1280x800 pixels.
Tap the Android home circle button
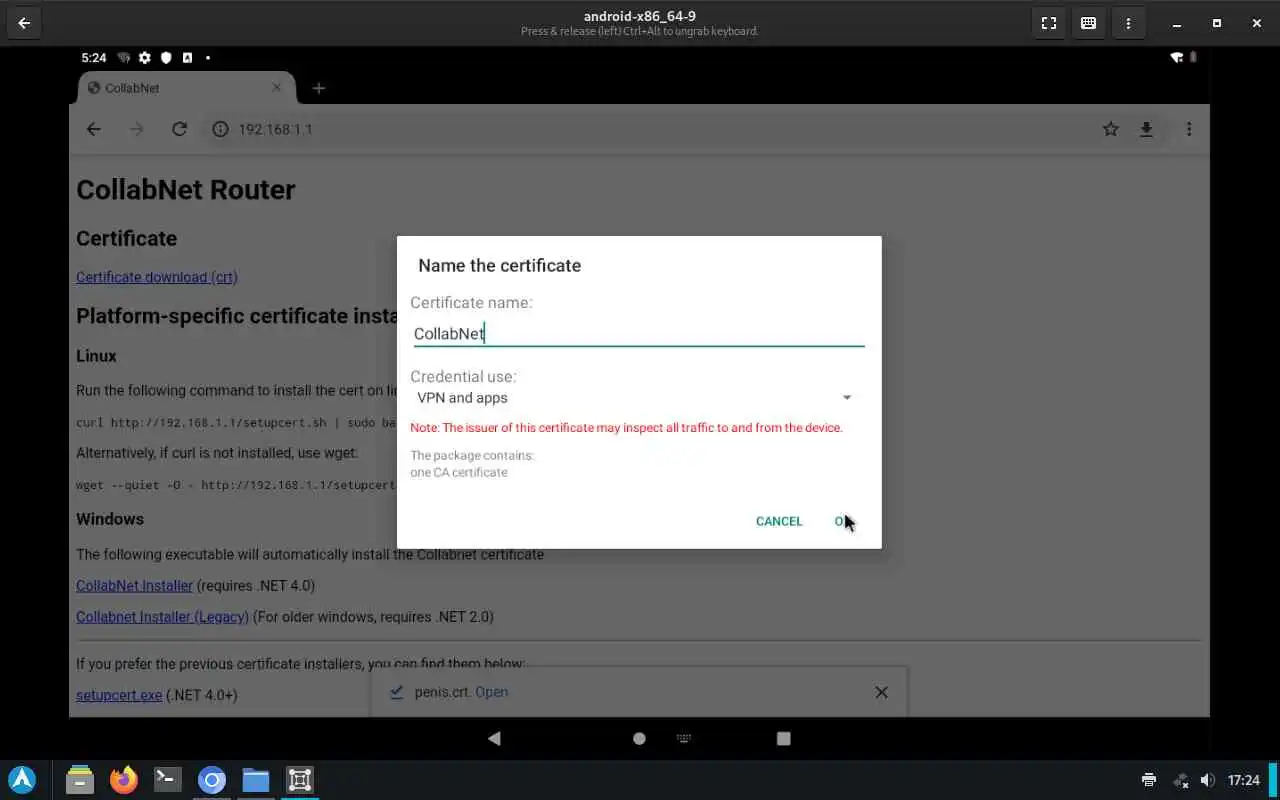[x=639, y=738]
